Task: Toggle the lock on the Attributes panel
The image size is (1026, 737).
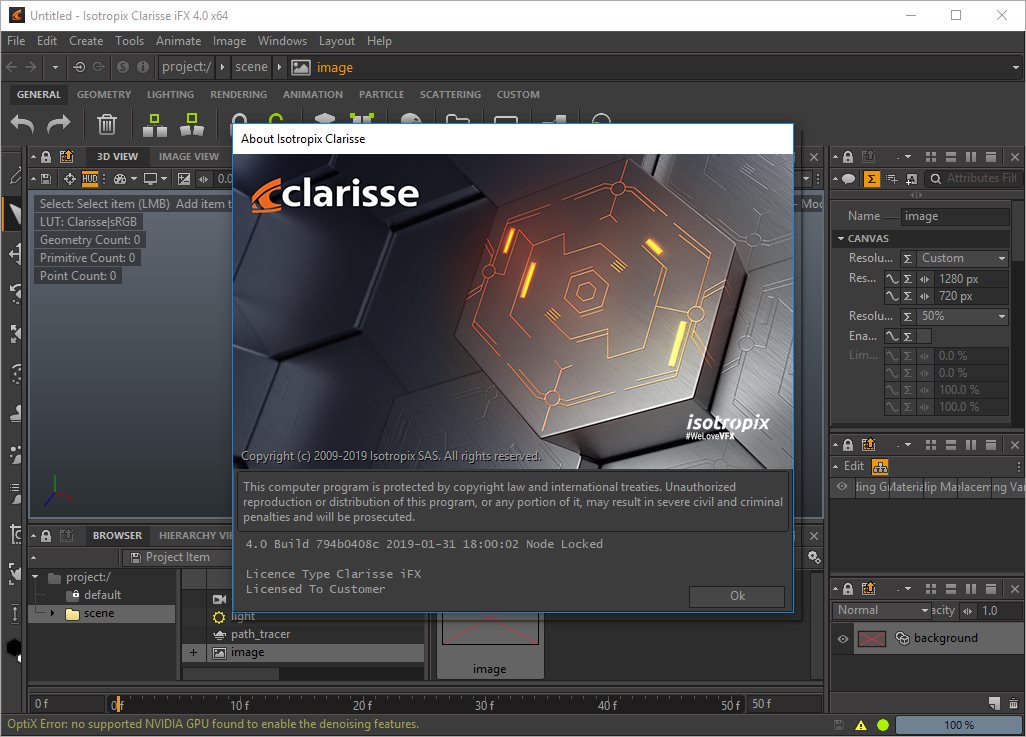Action: (x=849, y=157)
